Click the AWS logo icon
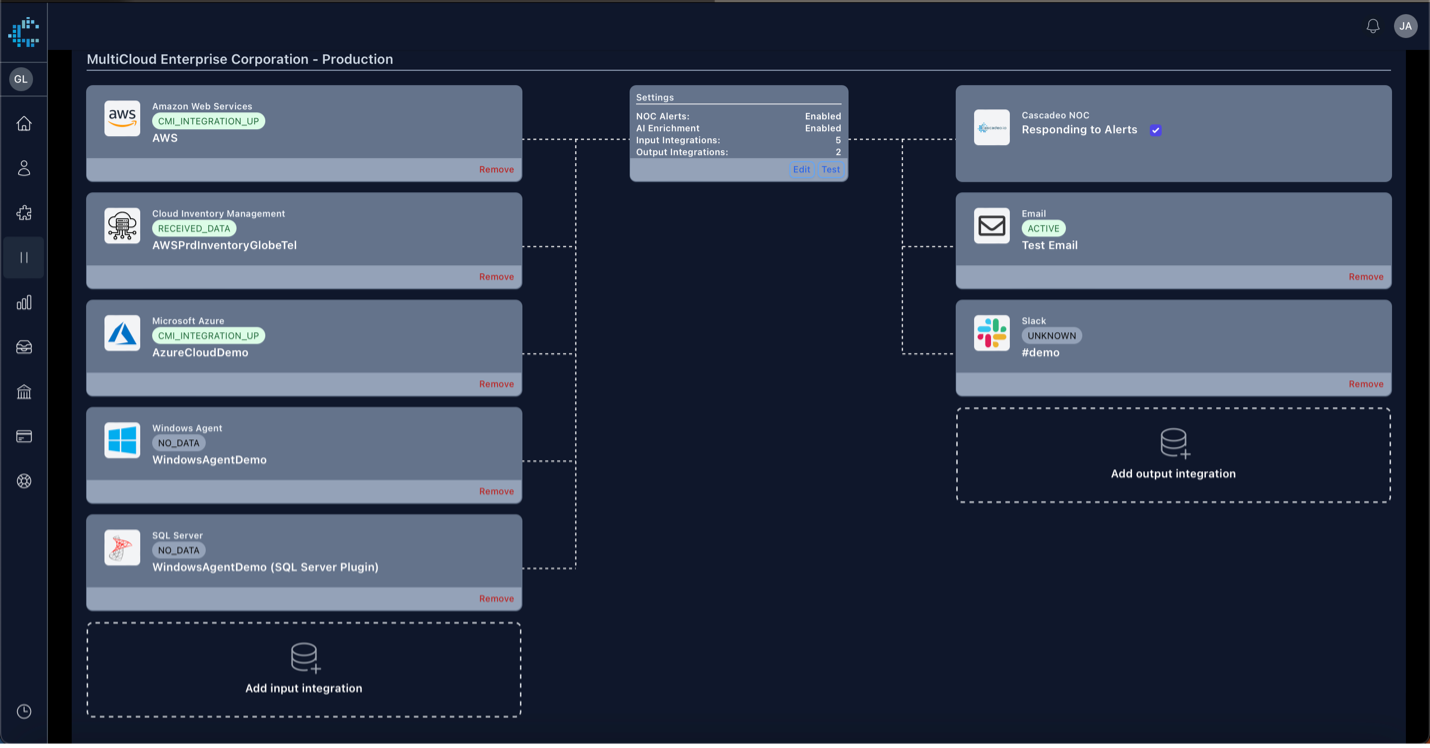The image size is (1430, 748). tap(122, 119)
